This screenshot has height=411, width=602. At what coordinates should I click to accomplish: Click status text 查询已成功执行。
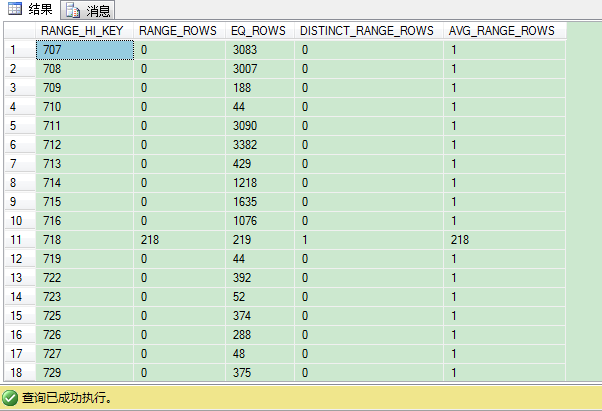pos(67,398)
